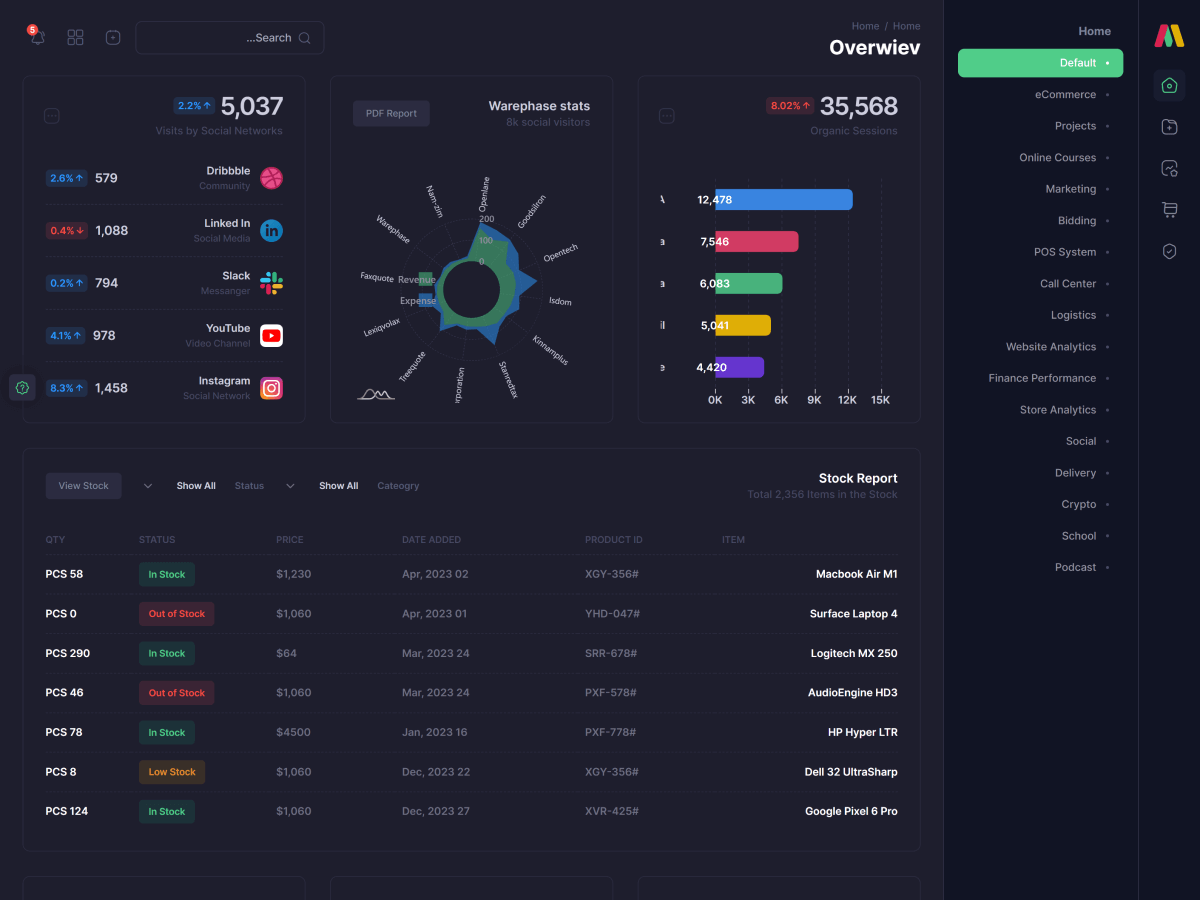Expand the Status filter dropdown
This screenshot has height=900, width=1200.
(x=290, y=486)
